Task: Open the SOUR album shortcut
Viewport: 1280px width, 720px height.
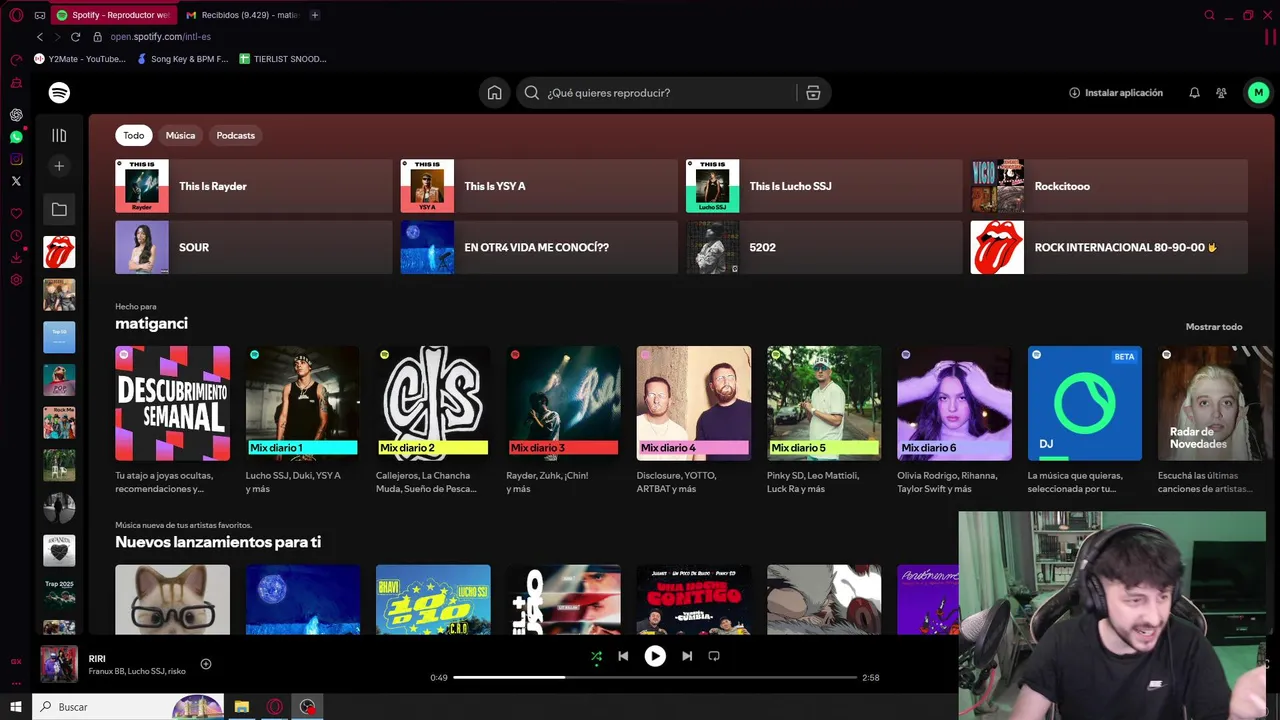Action: pyautogui.click(x=254, y=247)
